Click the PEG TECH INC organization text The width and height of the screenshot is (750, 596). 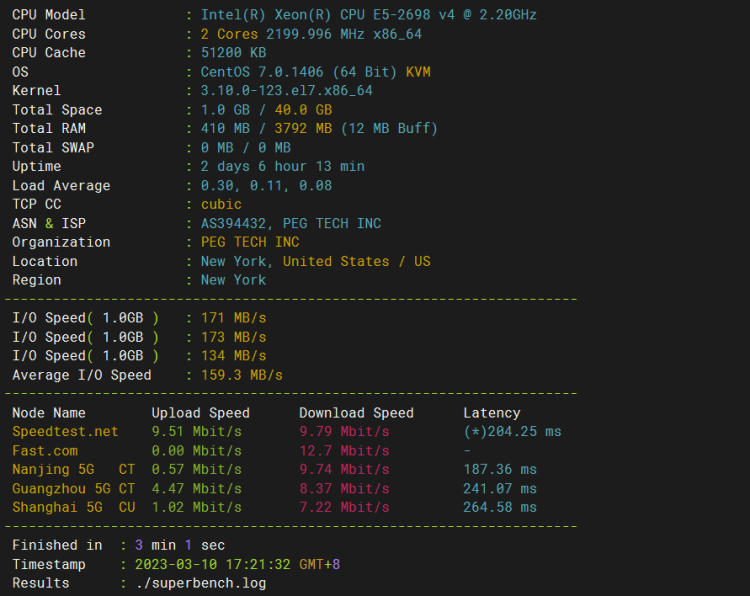(x=250, y=242)
